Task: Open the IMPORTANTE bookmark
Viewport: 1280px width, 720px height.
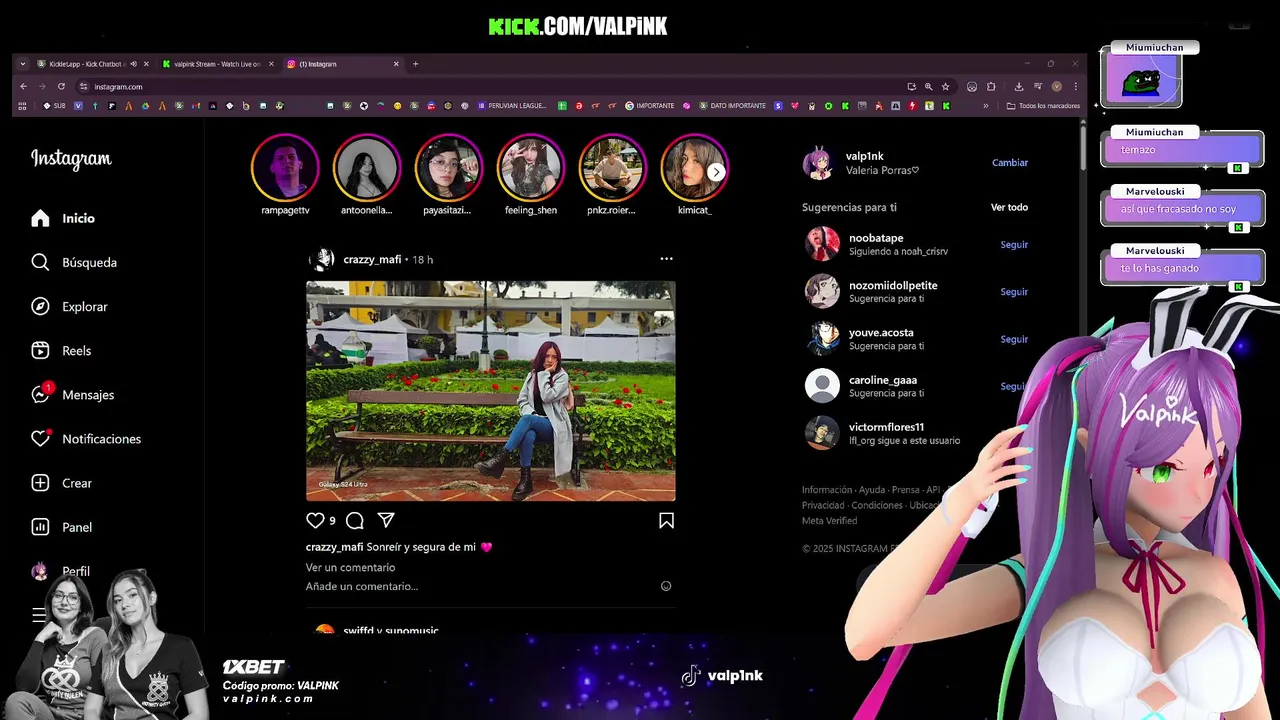Action: 650,105
